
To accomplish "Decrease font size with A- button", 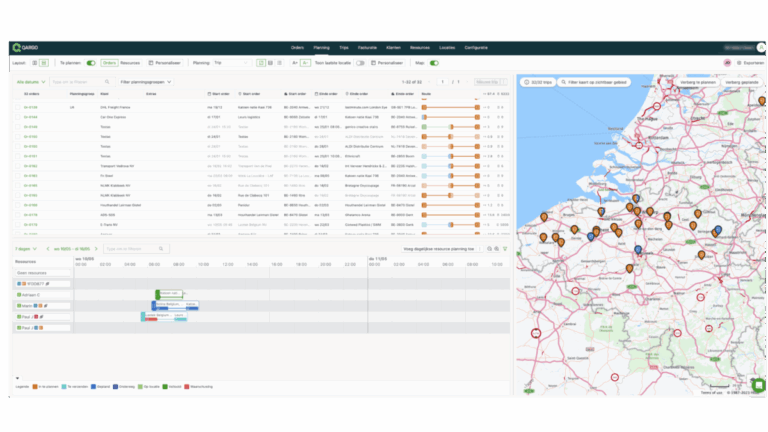I will pos(305,63).
